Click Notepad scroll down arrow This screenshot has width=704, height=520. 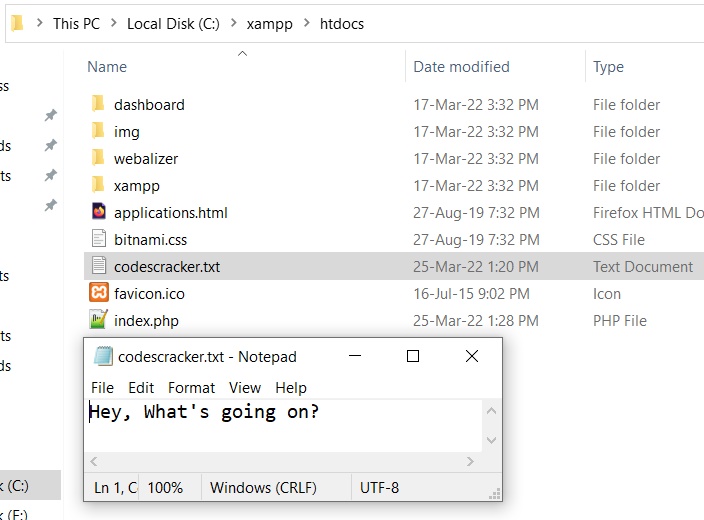coord(491,440)
